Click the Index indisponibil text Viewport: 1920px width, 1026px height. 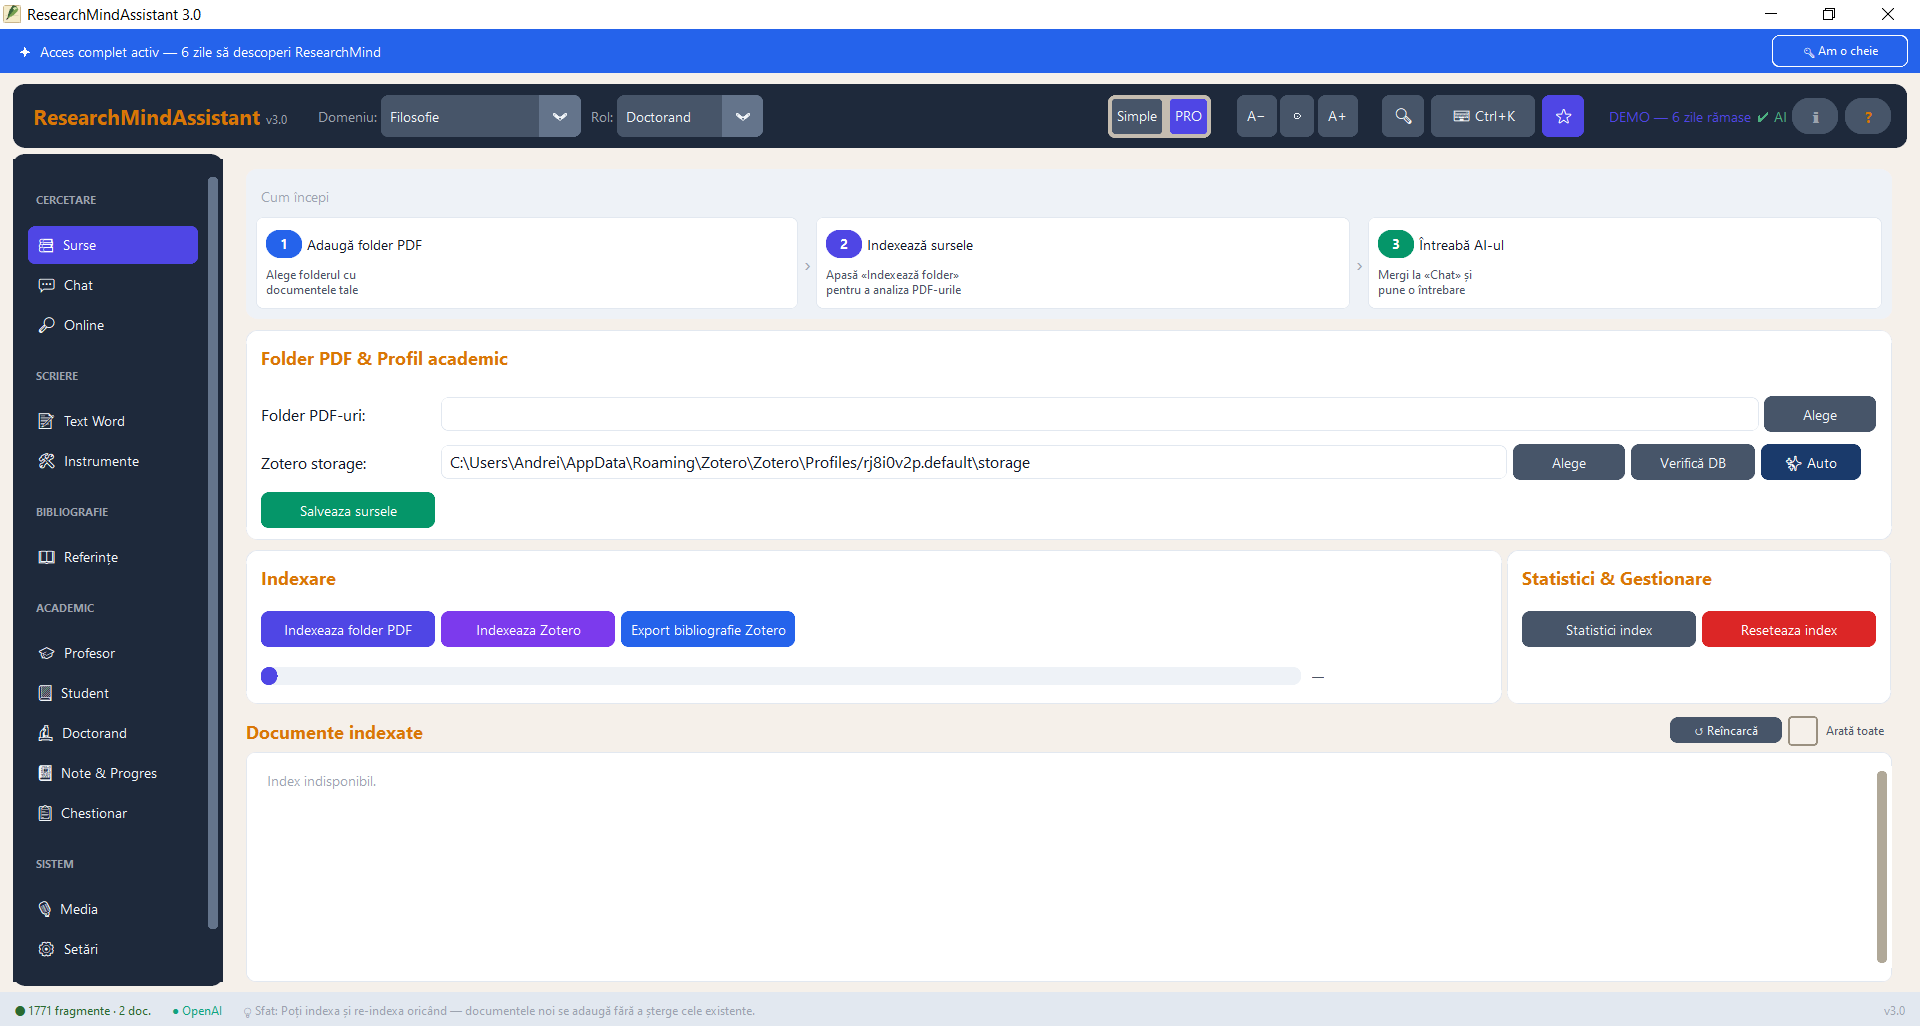[x=321, y=781]
